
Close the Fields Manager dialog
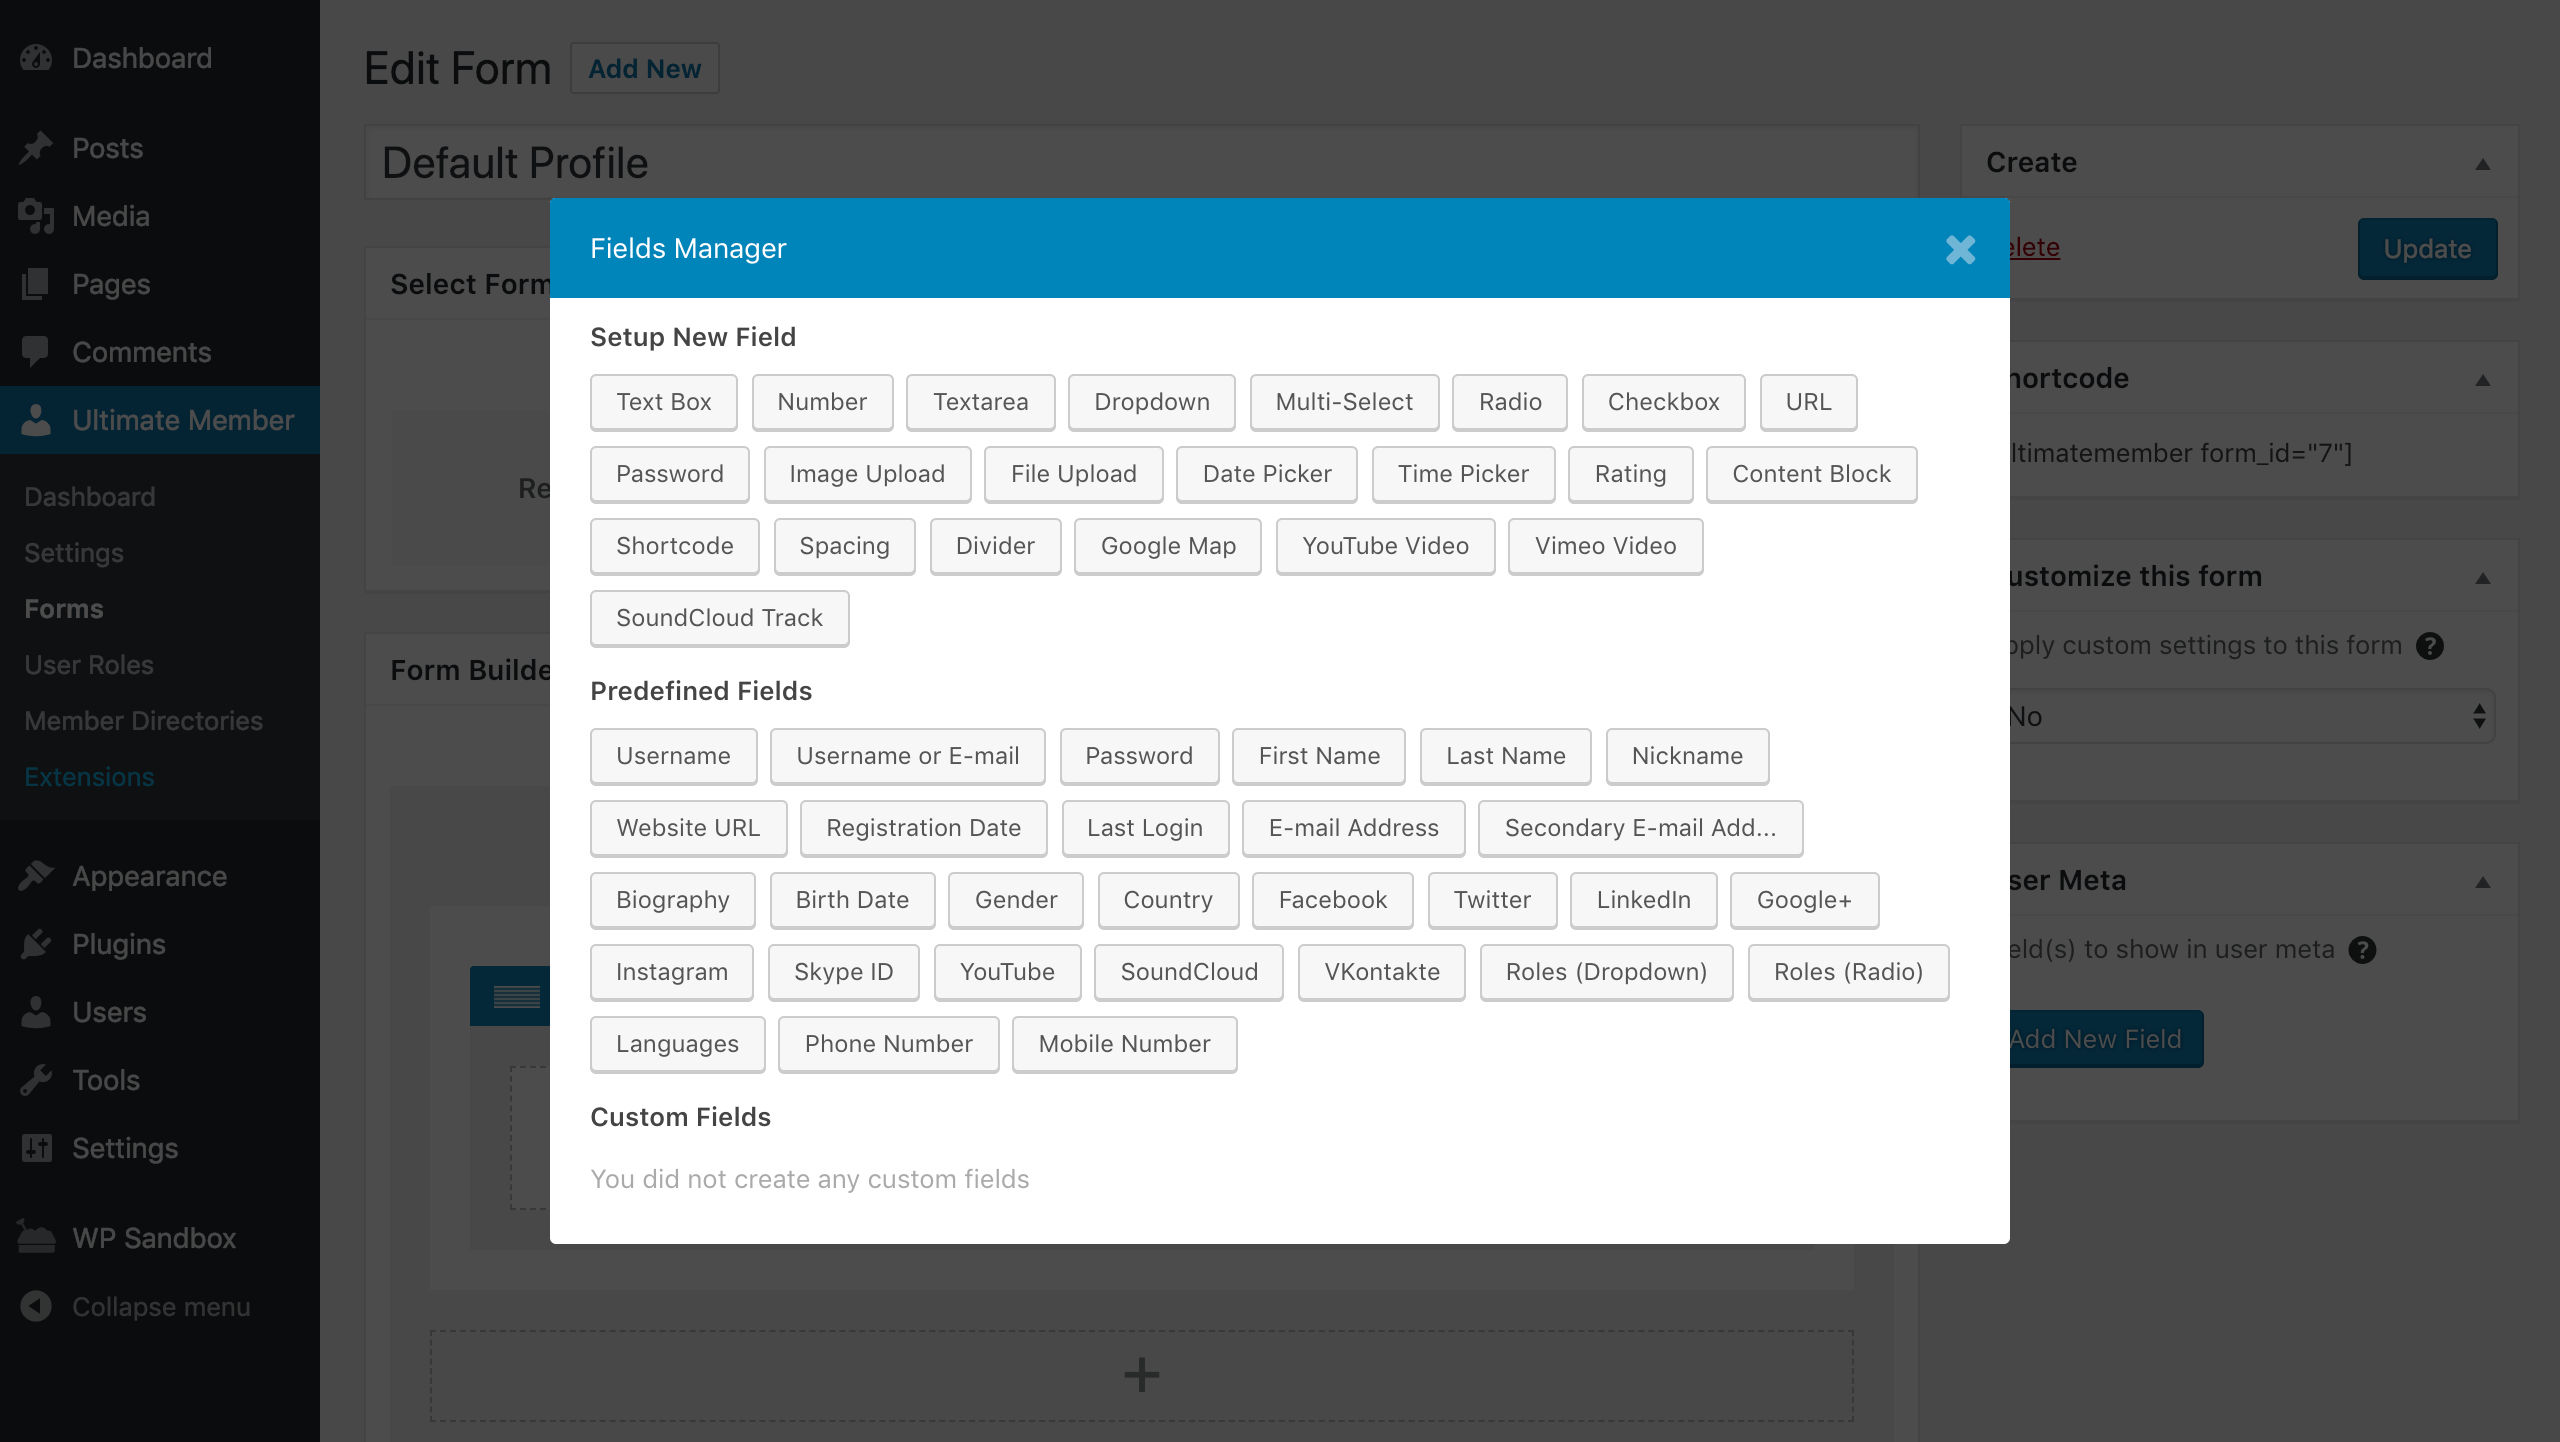click(x=1960, y=249)
